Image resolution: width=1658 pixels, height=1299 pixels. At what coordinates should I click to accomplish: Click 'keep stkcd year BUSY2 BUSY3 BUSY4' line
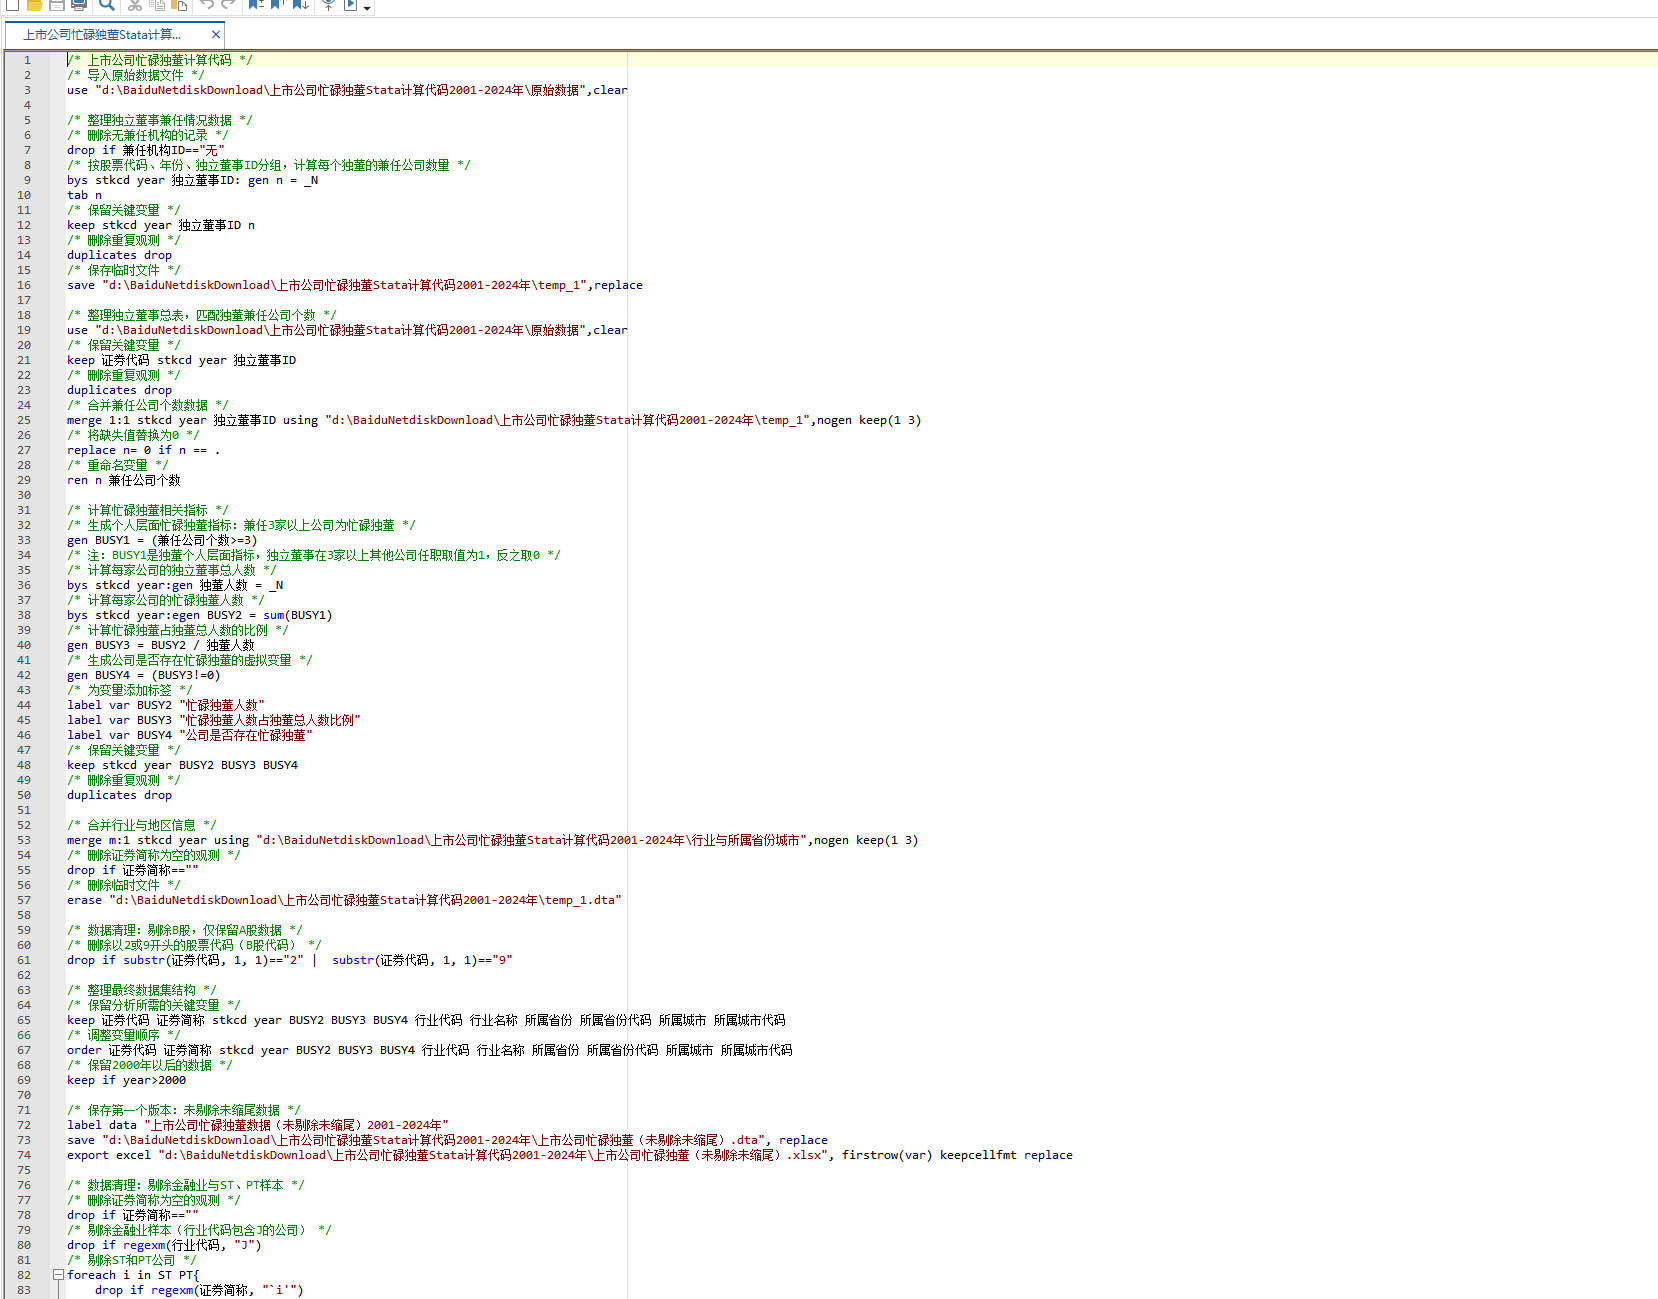(x=182, y=765)
